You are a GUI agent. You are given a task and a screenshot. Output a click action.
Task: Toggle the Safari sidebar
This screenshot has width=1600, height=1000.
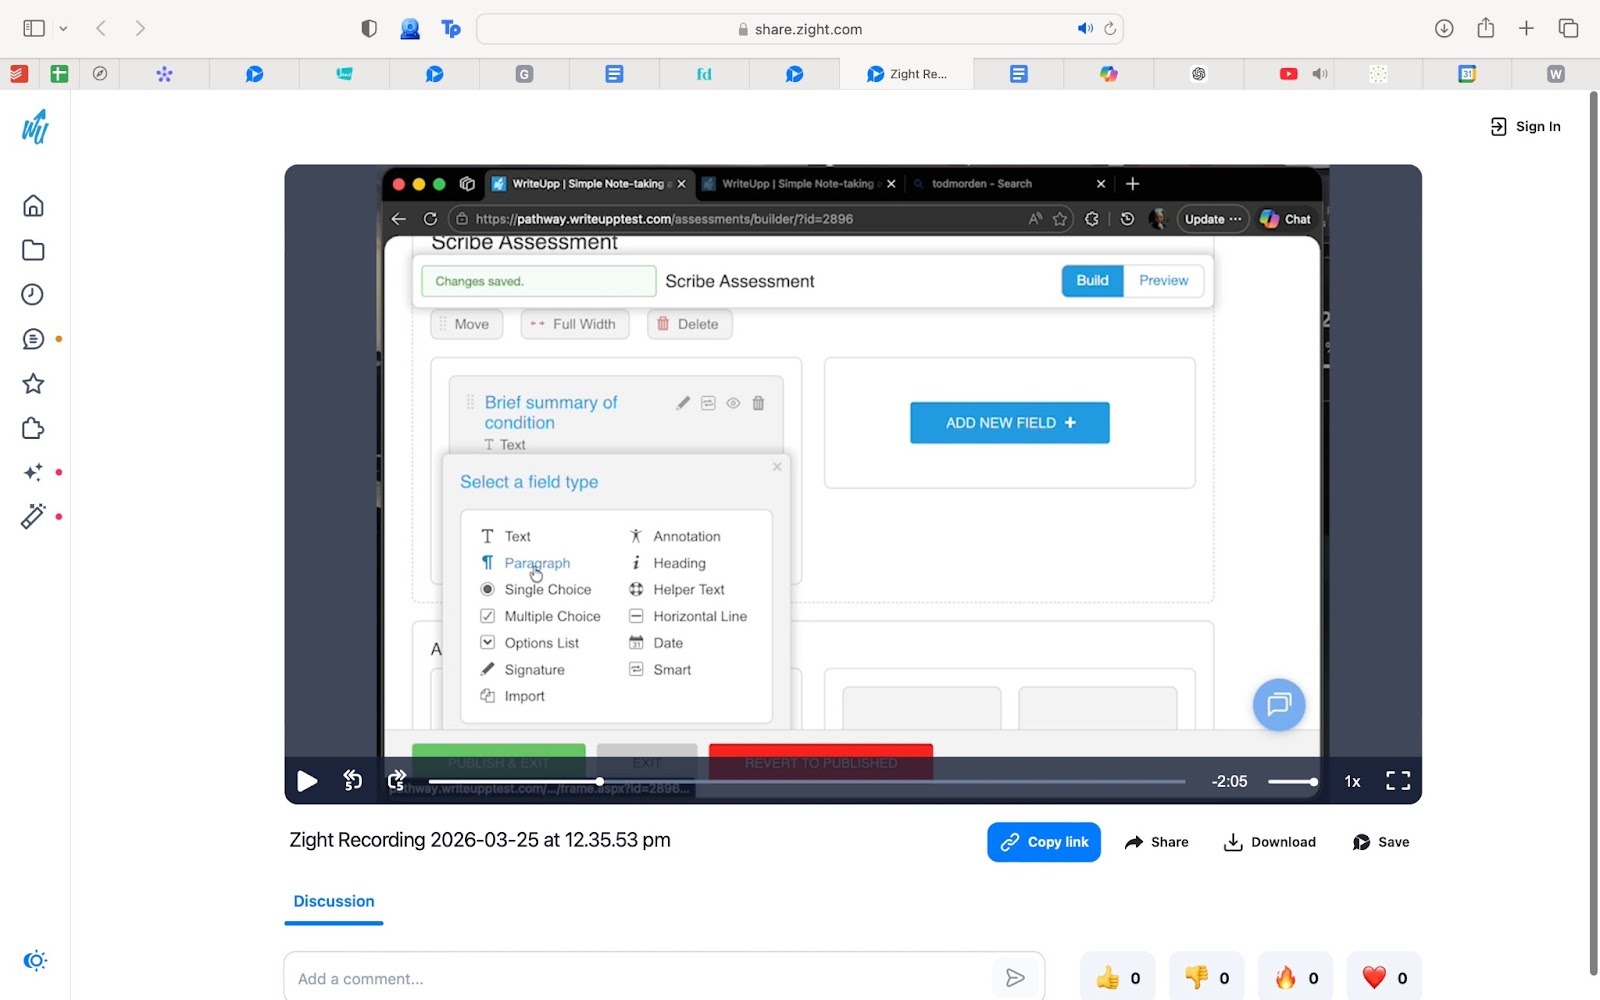pyautogui.click(x=34, y=28)
